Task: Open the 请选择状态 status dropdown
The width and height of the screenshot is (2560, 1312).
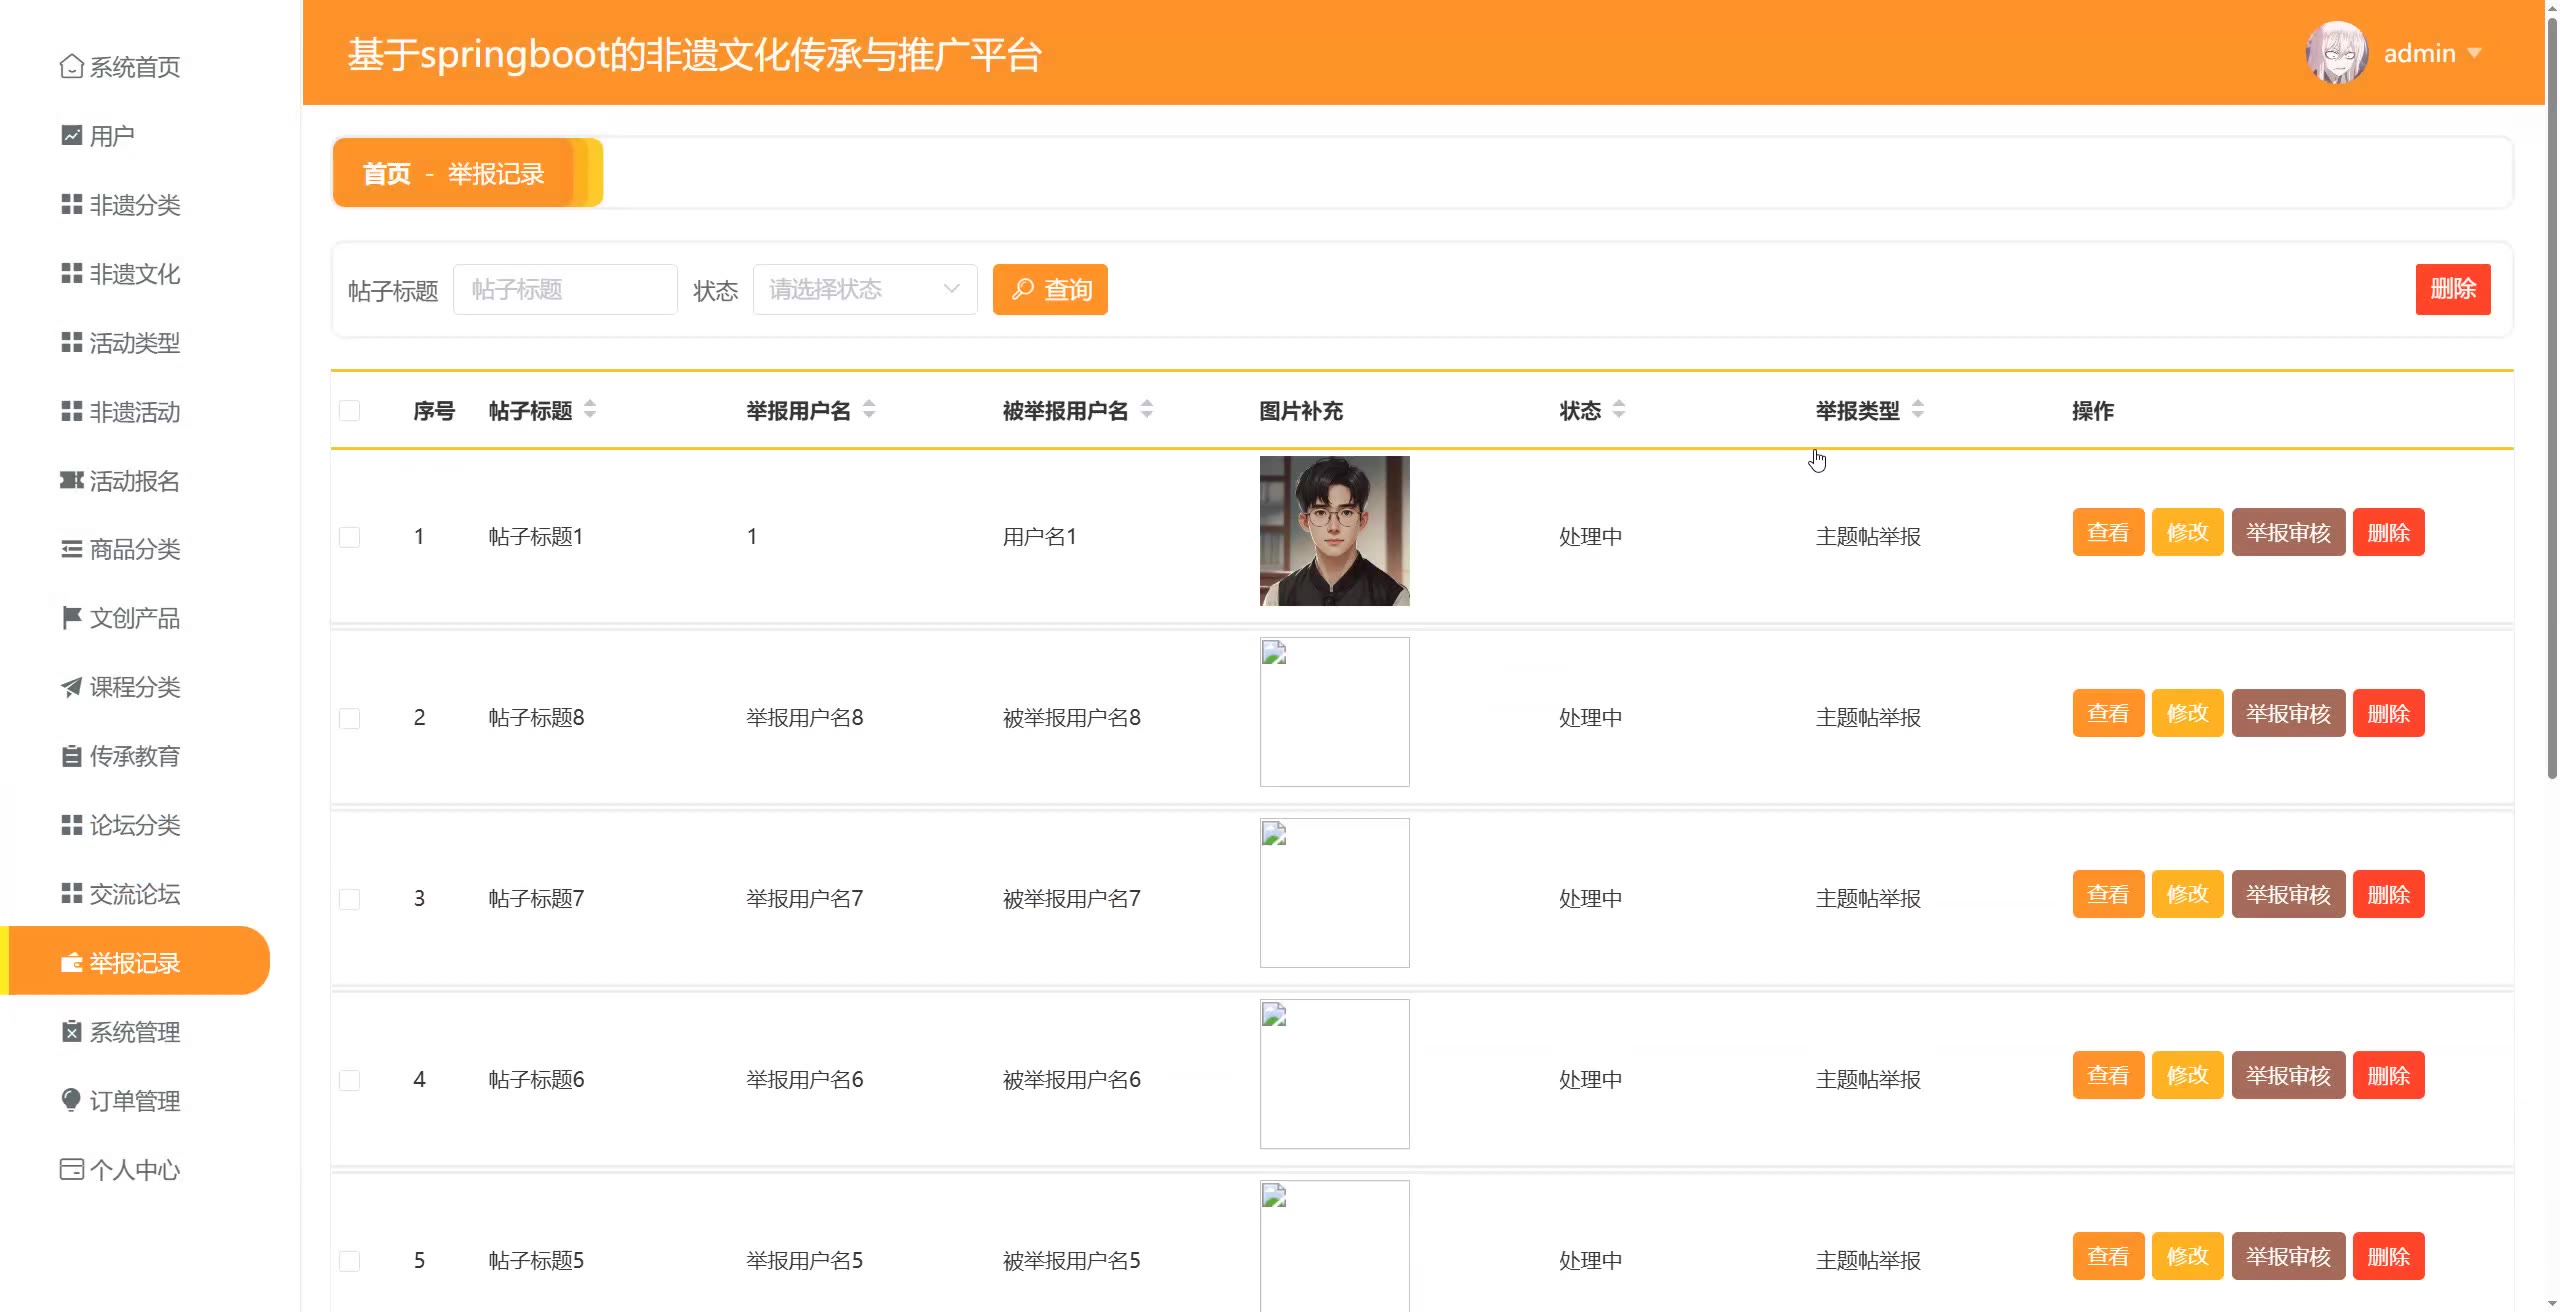Action: tap(864, 290)
